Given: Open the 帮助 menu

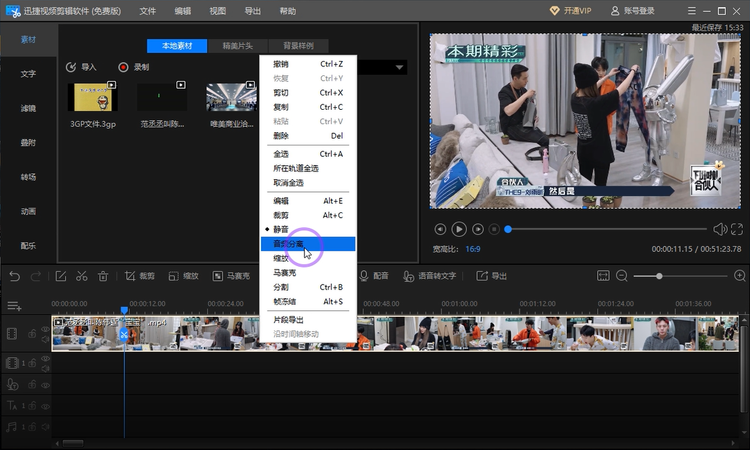Looking at the screenshot, I should pos(287,11).
